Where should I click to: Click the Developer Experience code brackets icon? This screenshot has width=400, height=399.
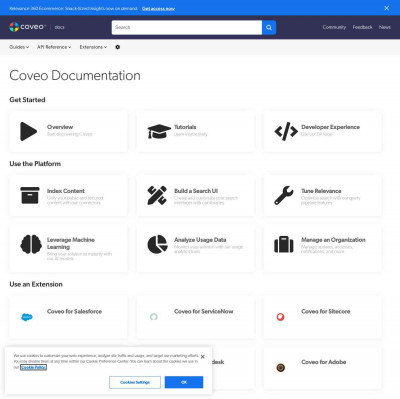pyautogui.click(x=286, y=131)
